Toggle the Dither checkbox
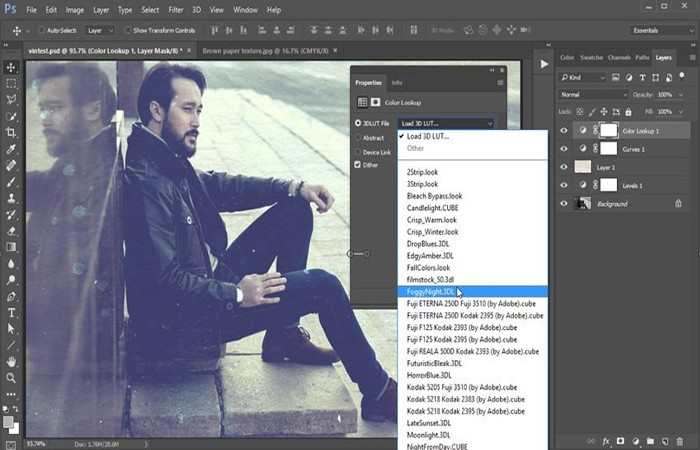The width and height of the screenshot is (700, 450). [x=358, y=165]
